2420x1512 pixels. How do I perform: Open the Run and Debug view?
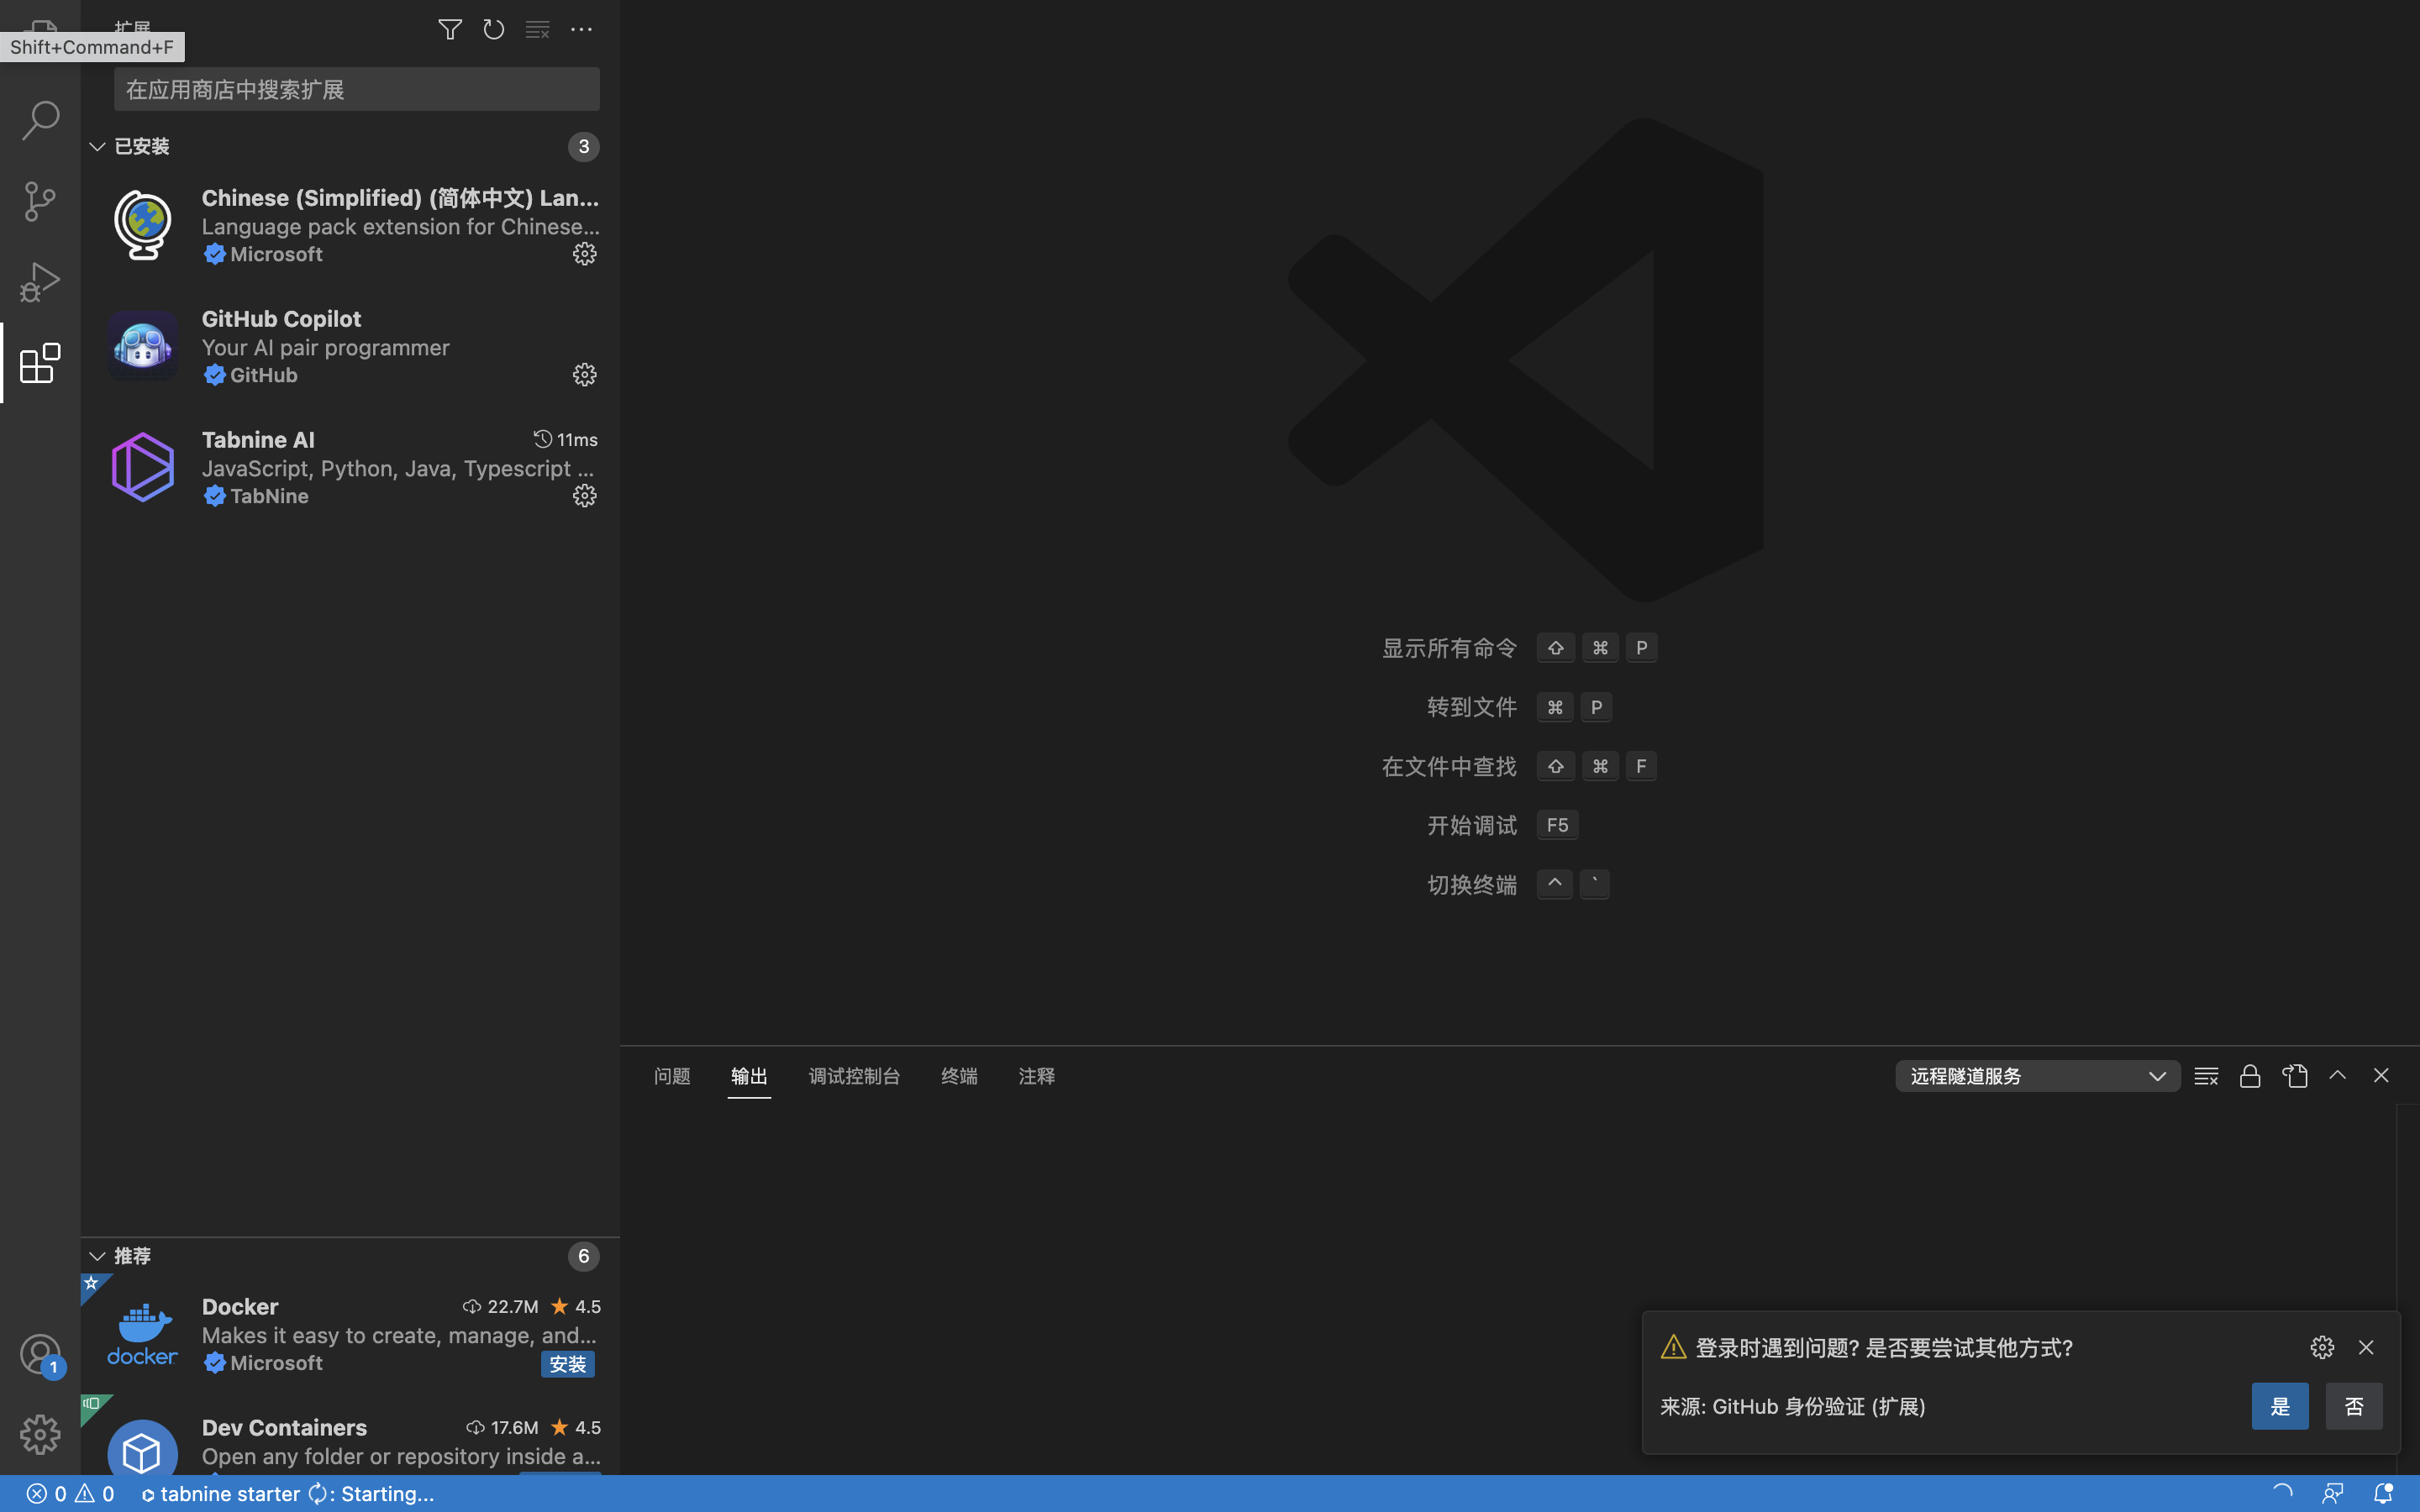(40, 281)
